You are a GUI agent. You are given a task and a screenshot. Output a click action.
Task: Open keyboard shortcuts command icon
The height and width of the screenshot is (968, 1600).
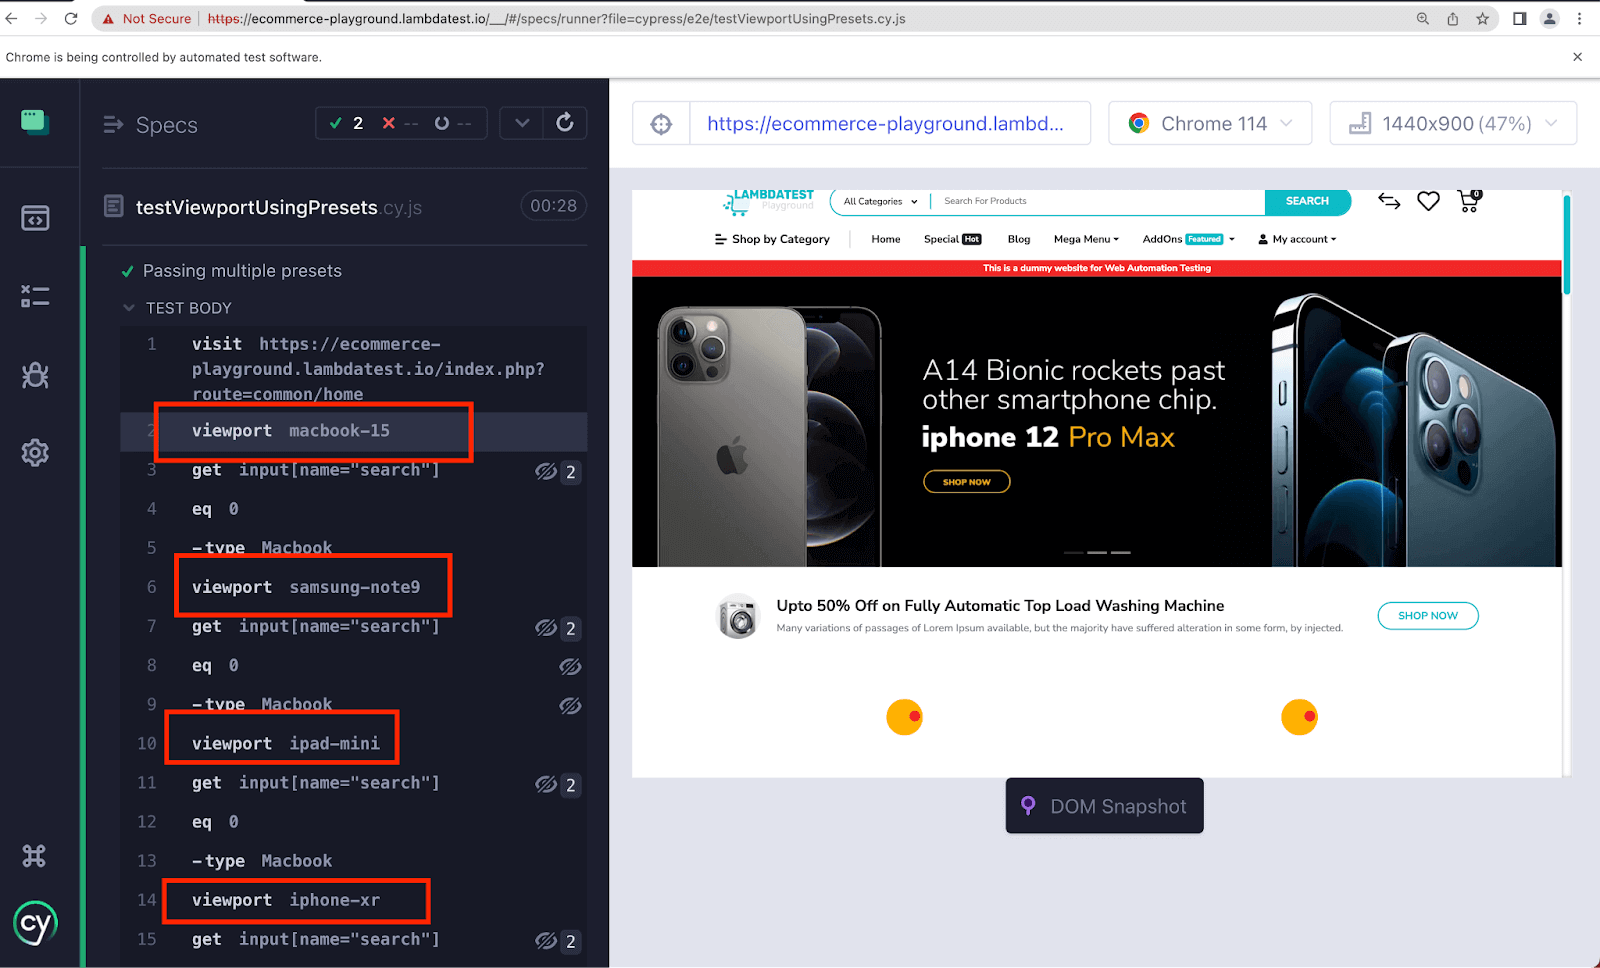(x=34, y=856)
